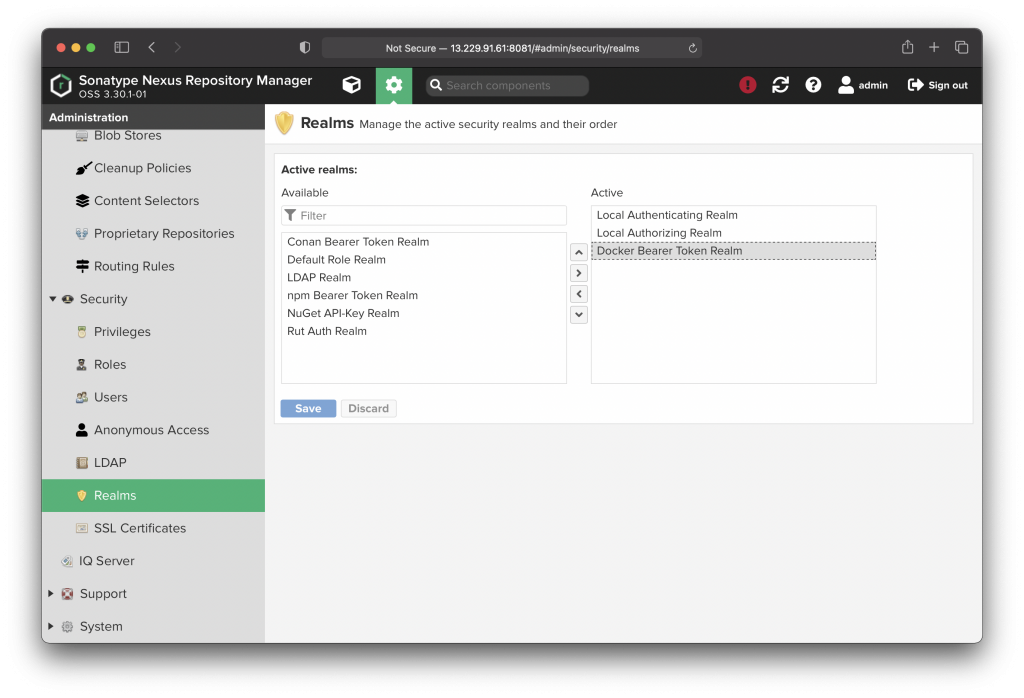The height and width of the screenshot is (698, 1024).
Task: Deactivate realm using the left arrow button
Action: click(x=579, y=293)
